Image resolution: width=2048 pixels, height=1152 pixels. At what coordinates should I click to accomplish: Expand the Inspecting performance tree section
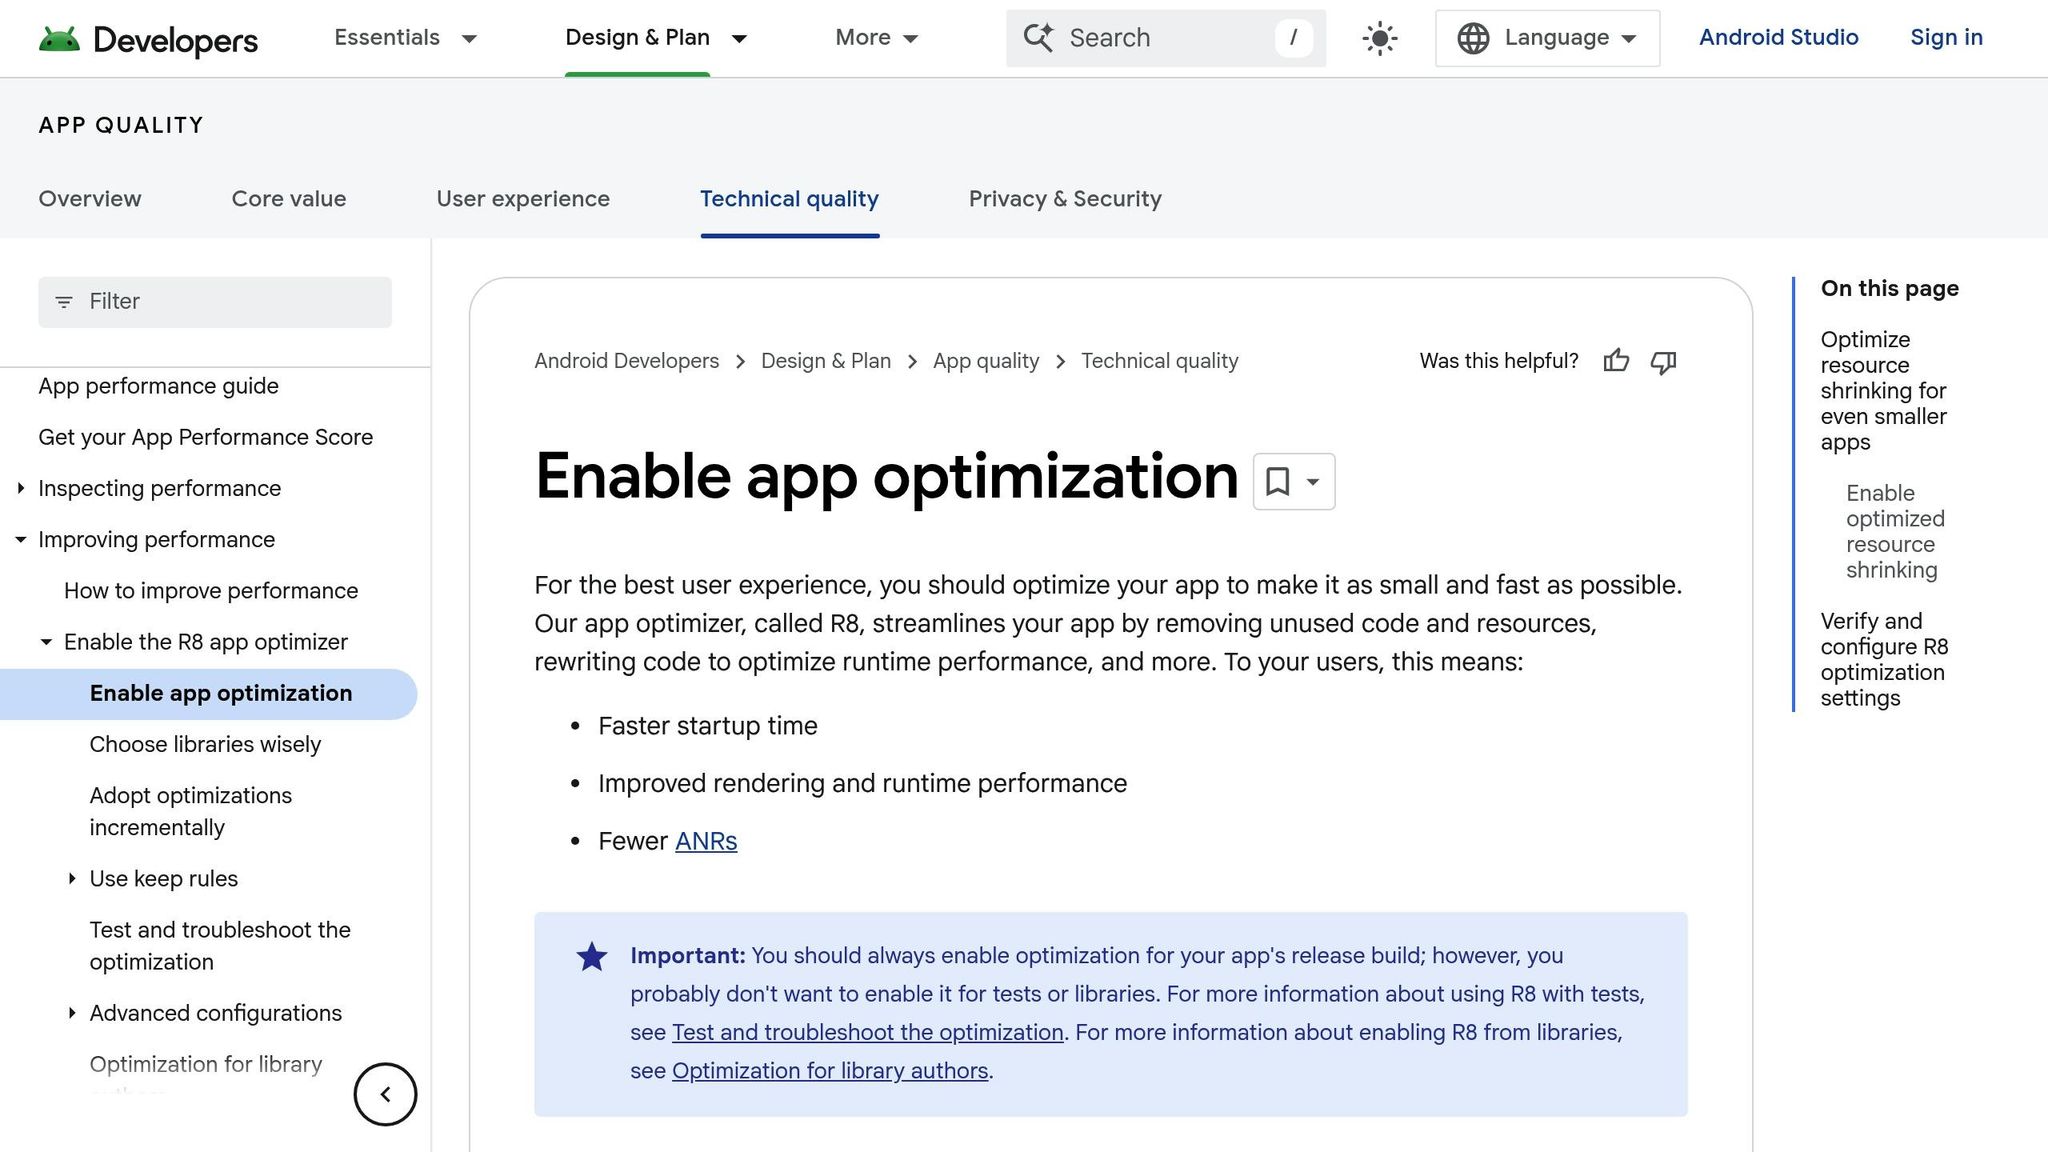pos(21,488)
